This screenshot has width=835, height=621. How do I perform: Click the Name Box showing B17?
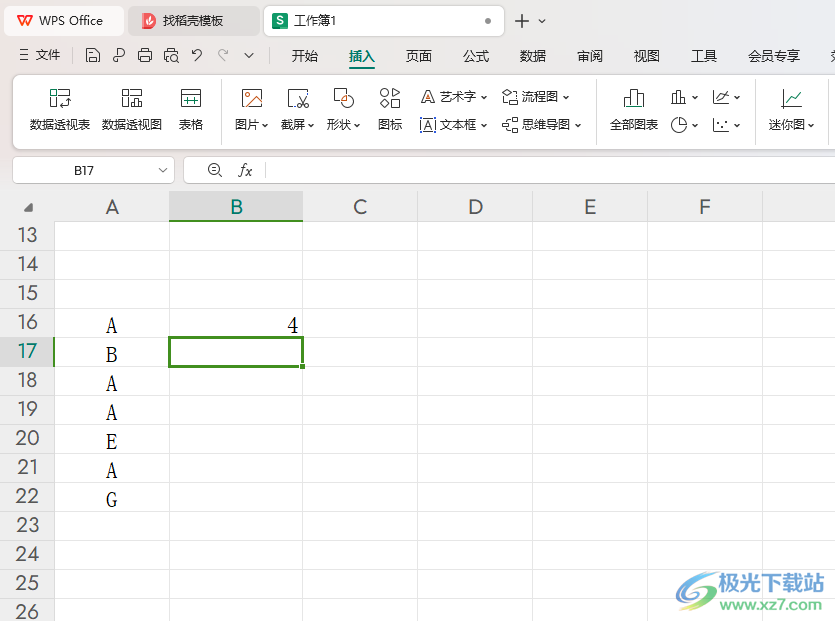click(x=84, y=170)
